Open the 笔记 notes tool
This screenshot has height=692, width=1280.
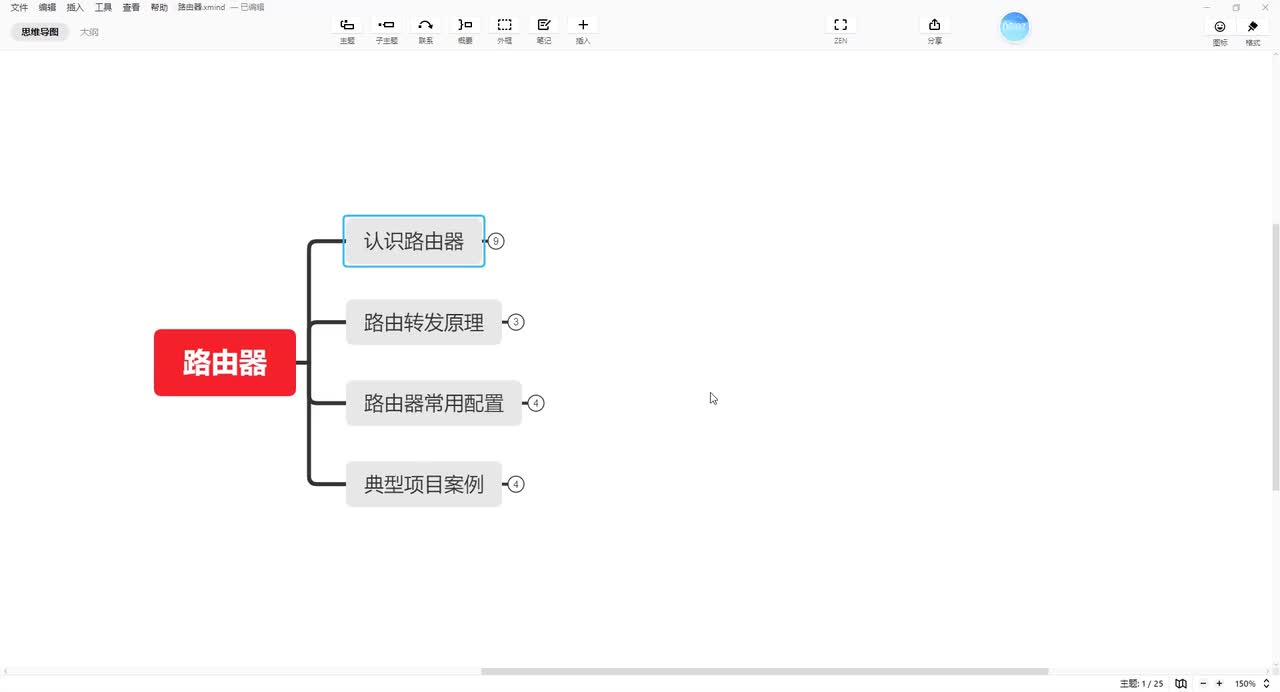(x=544, y=25)
